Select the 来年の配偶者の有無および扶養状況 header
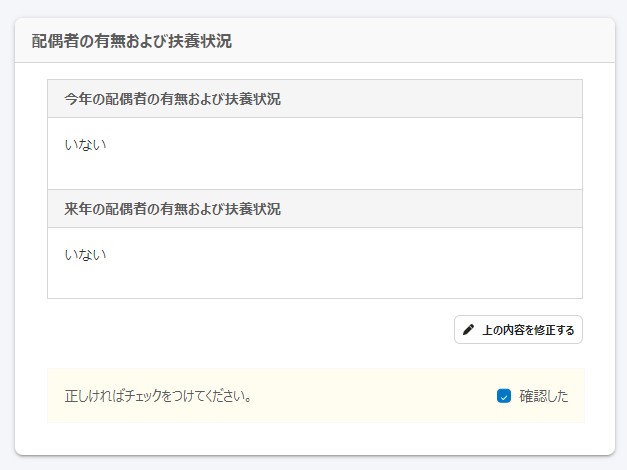The width and height of the screenshot is (627, 470). [x=172, y=209]
